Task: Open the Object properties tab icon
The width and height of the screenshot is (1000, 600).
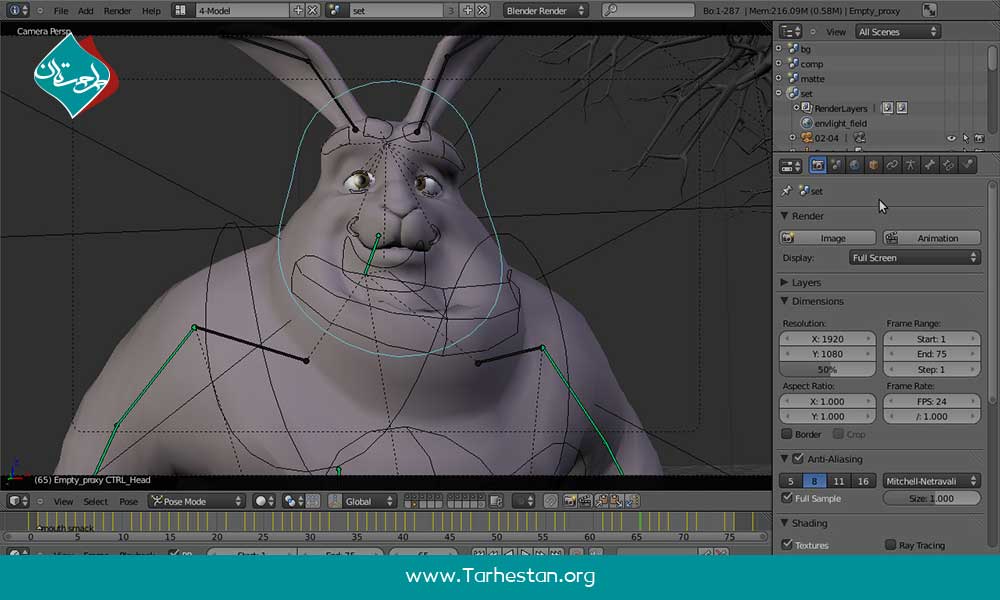Action: point(874,166)
